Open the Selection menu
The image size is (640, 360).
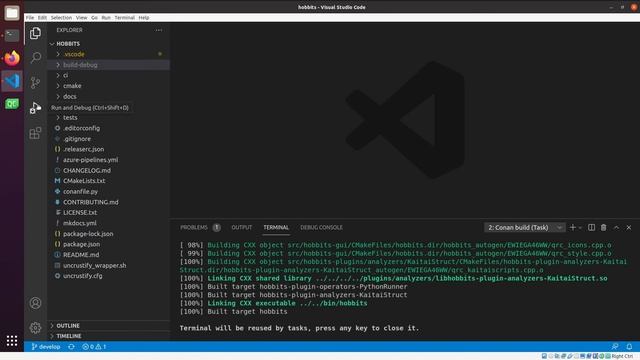point(61,18)
